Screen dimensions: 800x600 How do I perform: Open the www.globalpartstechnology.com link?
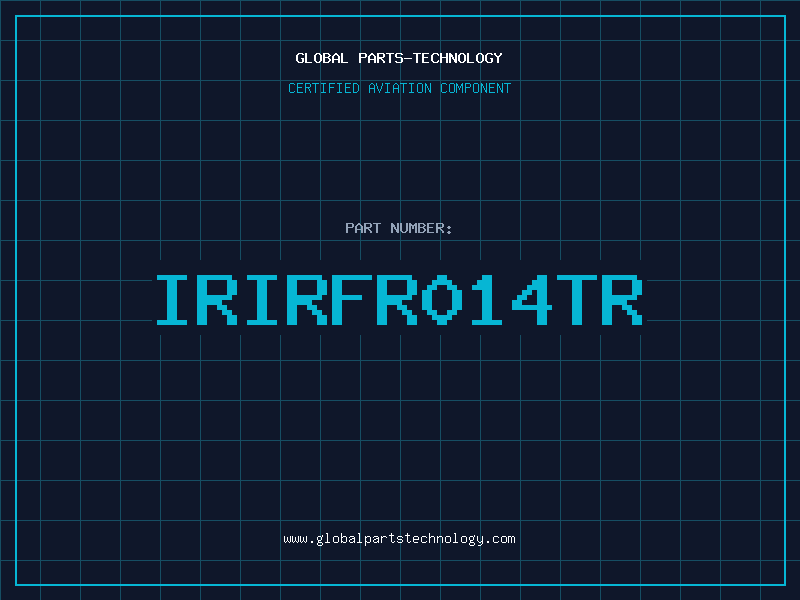click(399, 539)
